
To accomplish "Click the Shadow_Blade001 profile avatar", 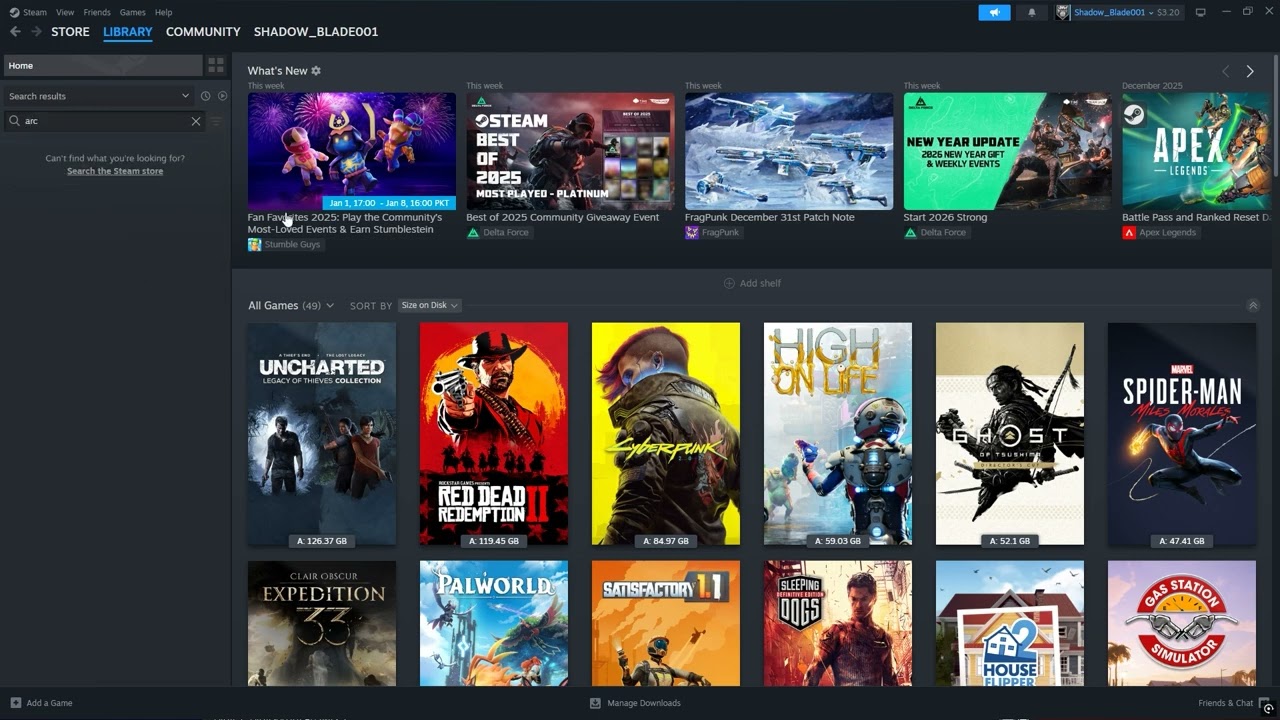I will pos(1063,12).
